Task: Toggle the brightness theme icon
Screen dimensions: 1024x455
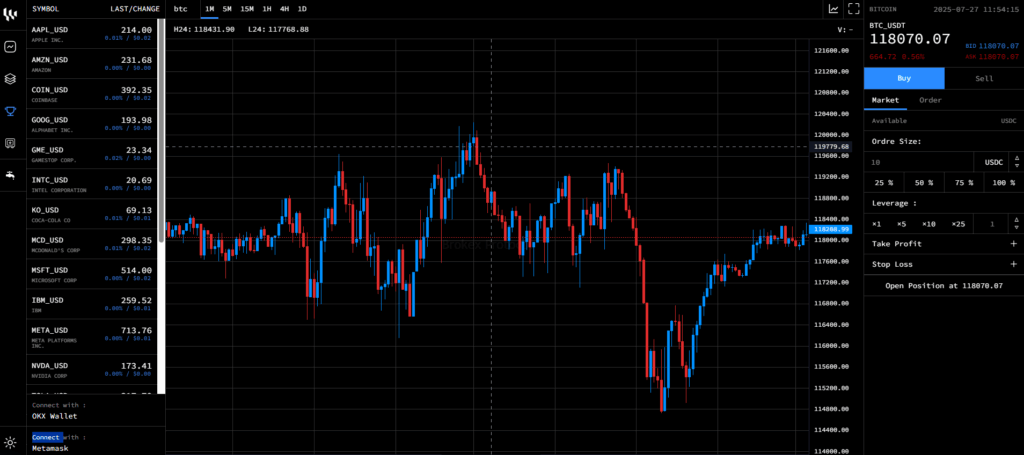Action: click(10, 442)
